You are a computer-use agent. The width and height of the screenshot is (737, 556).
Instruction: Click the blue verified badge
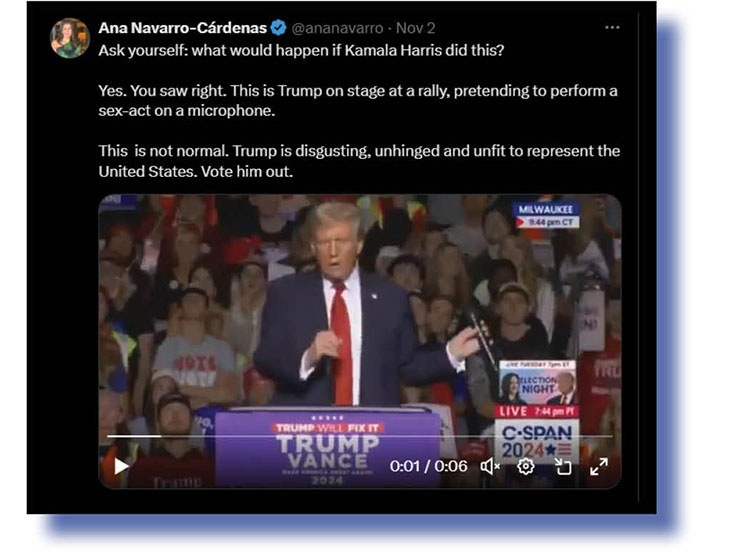click(x=278, y=28)
